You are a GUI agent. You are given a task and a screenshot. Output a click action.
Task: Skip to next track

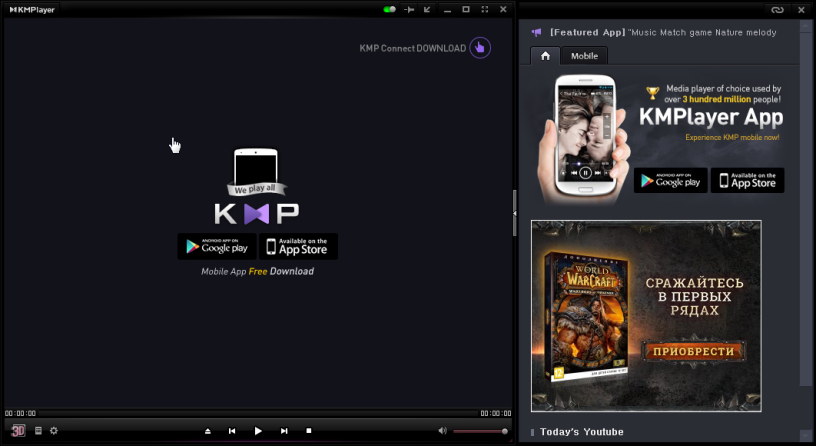pyautogui.click(x=284, y=431)
